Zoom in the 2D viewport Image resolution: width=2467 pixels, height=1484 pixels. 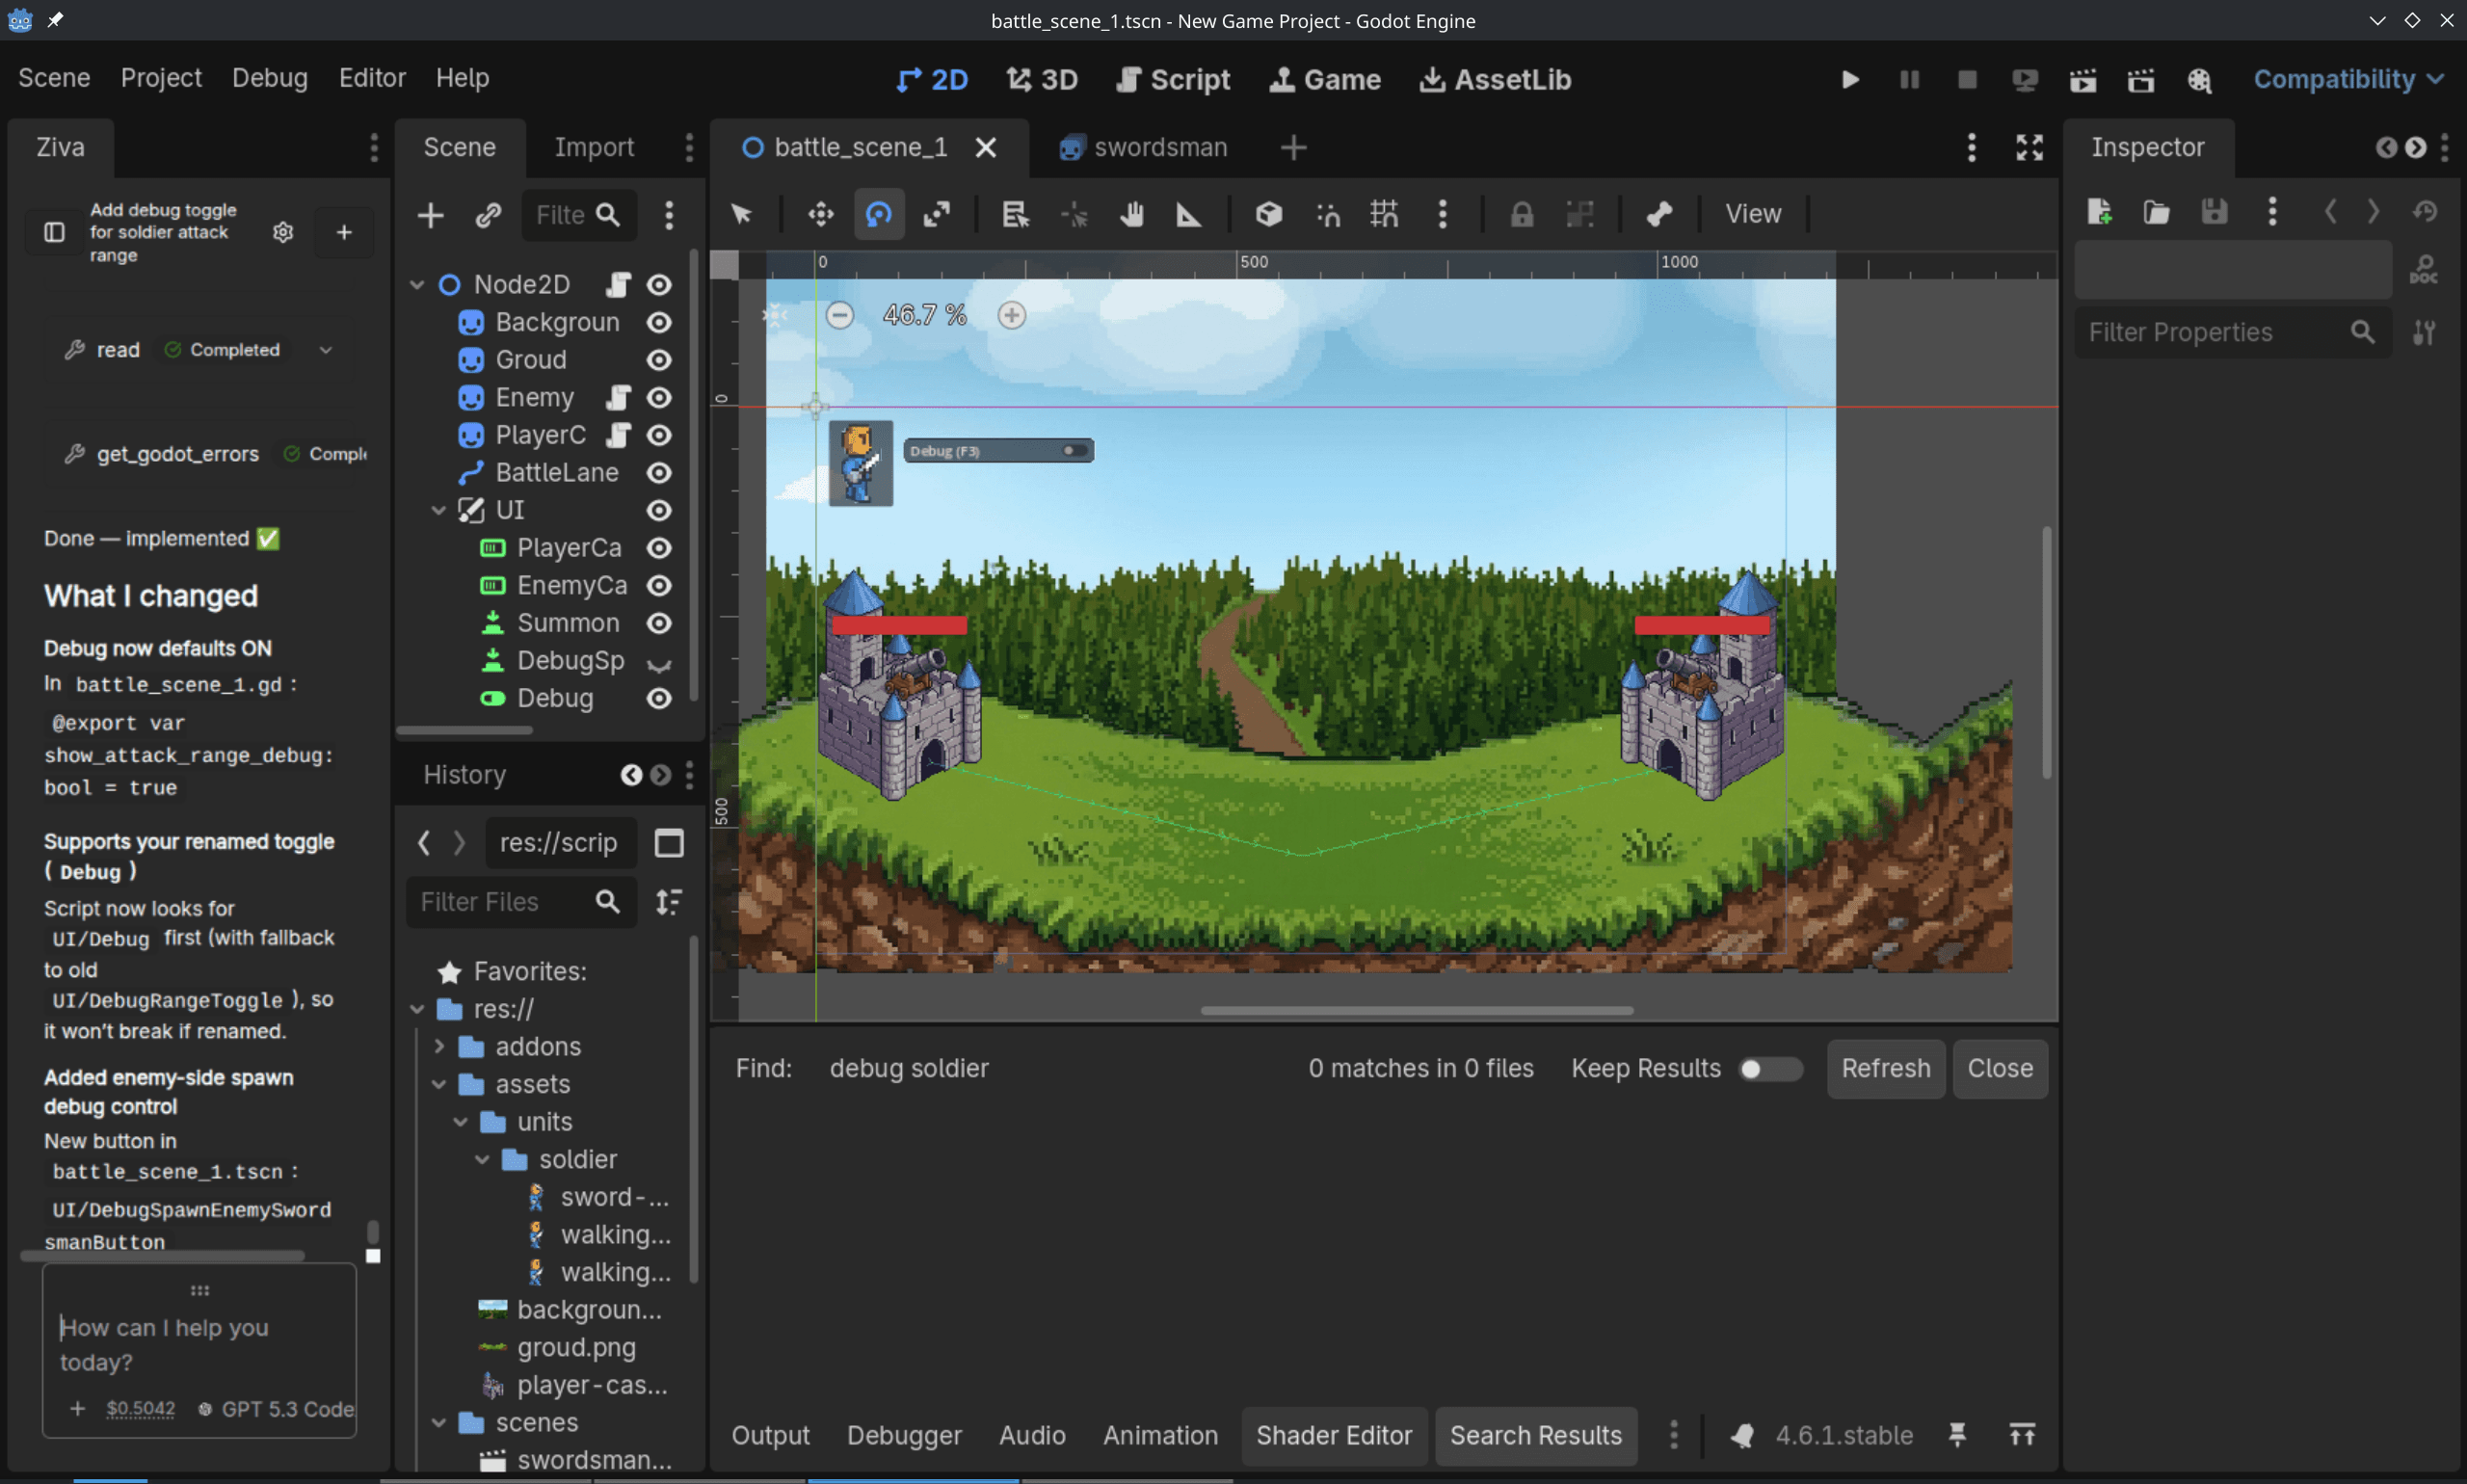point(1012,316)
